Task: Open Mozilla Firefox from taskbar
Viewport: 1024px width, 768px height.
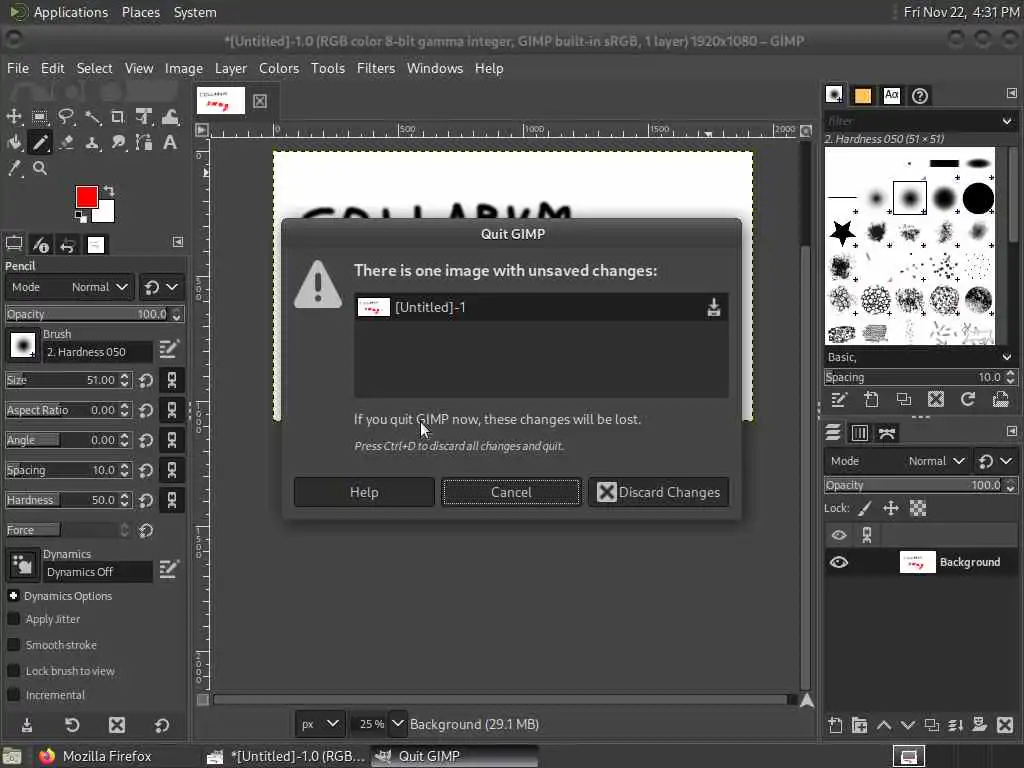Action: 95,756
